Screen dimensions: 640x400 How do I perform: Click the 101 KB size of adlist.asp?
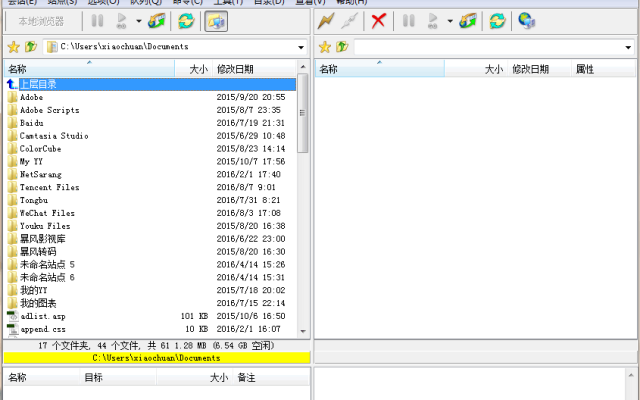[194, 316]
